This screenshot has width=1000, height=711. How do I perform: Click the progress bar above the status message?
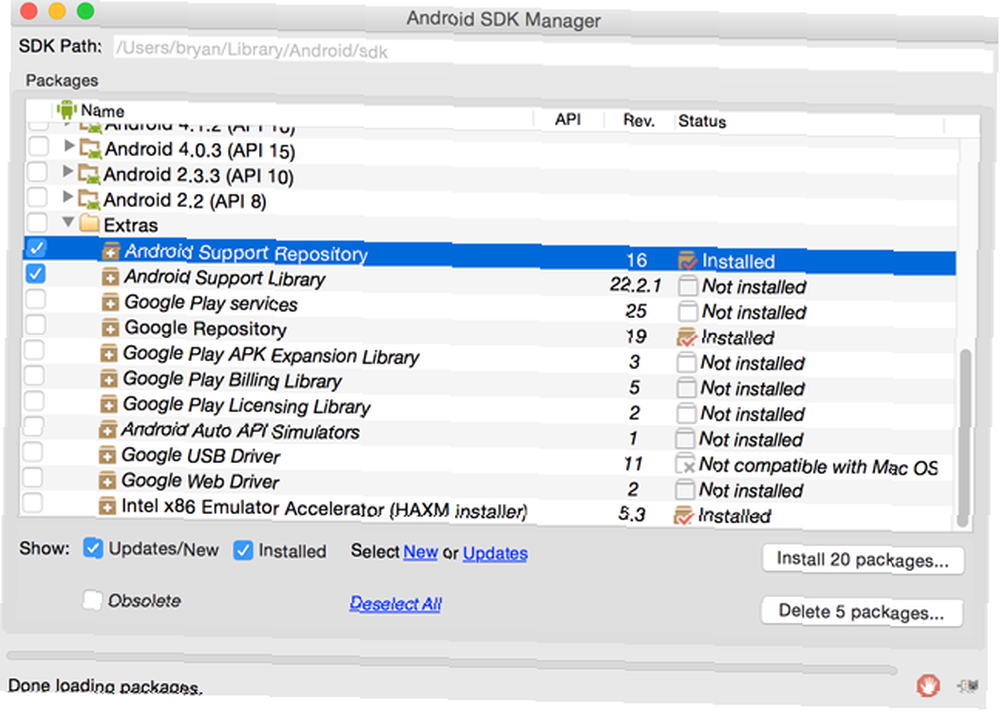pos(452,663)
